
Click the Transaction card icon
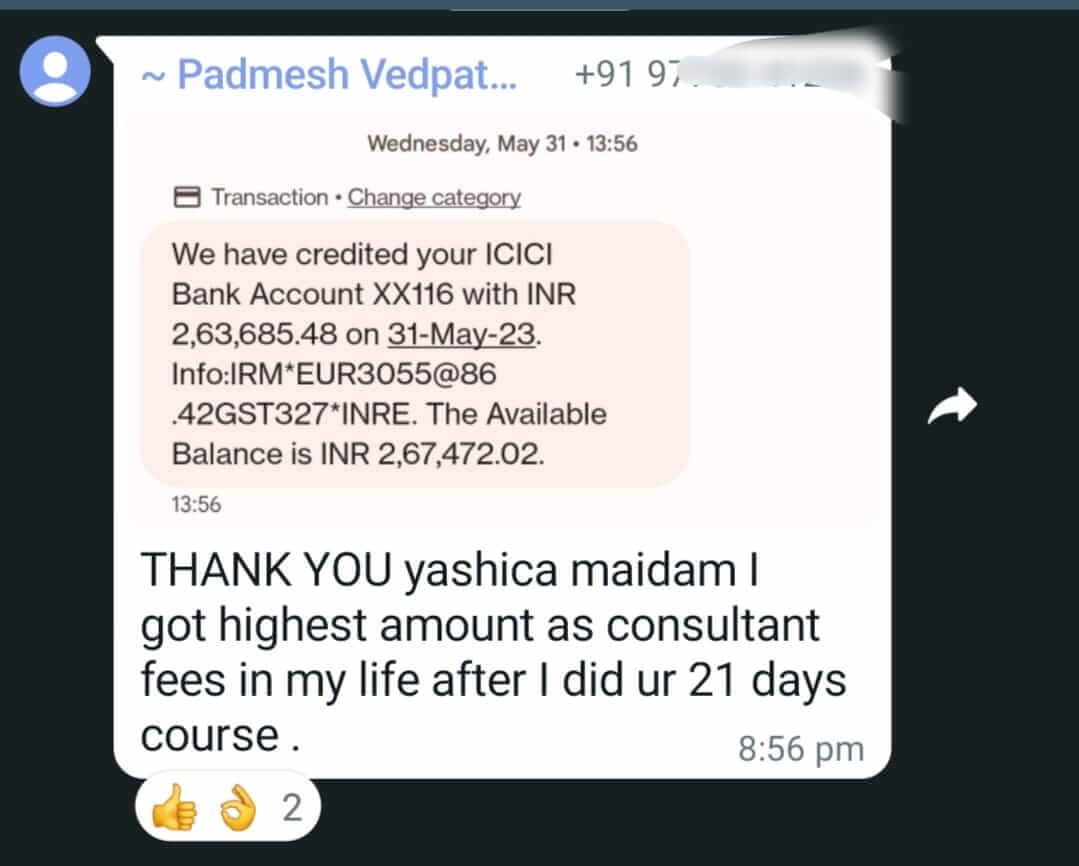click(186, 197)
